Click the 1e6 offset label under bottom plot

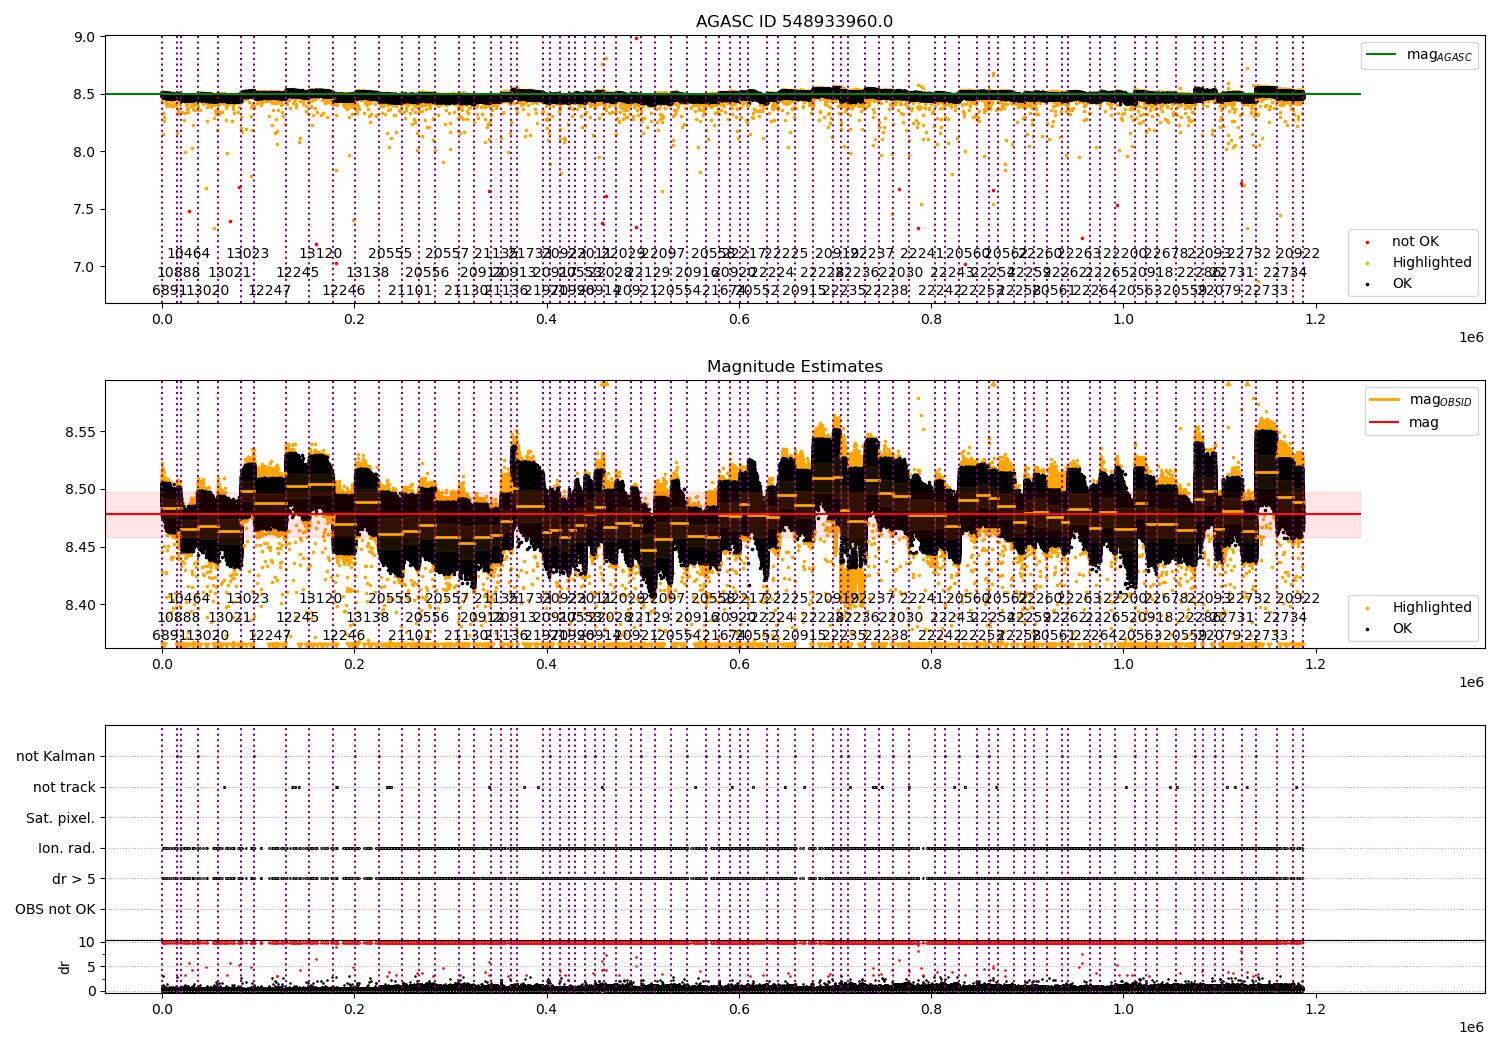point(1471,1028)
